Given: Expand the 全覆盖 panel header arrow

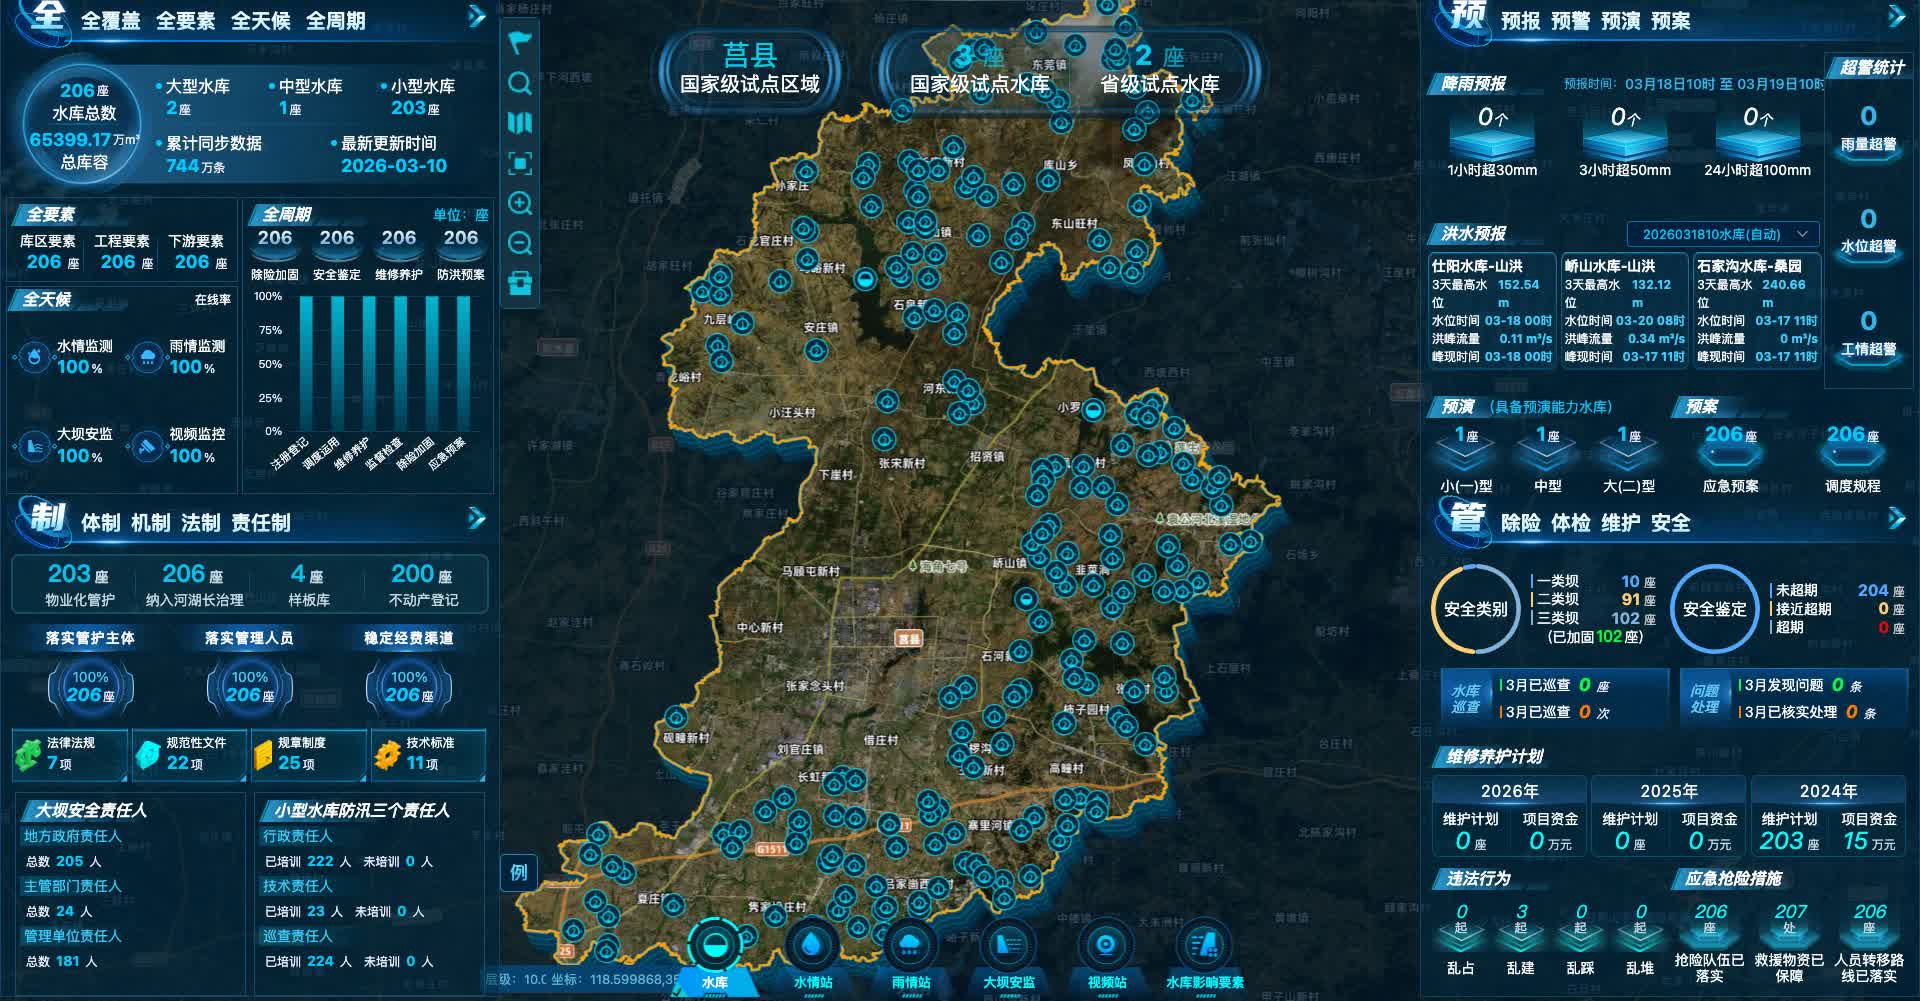Looking at the screenshot, I should coord(477,17).
